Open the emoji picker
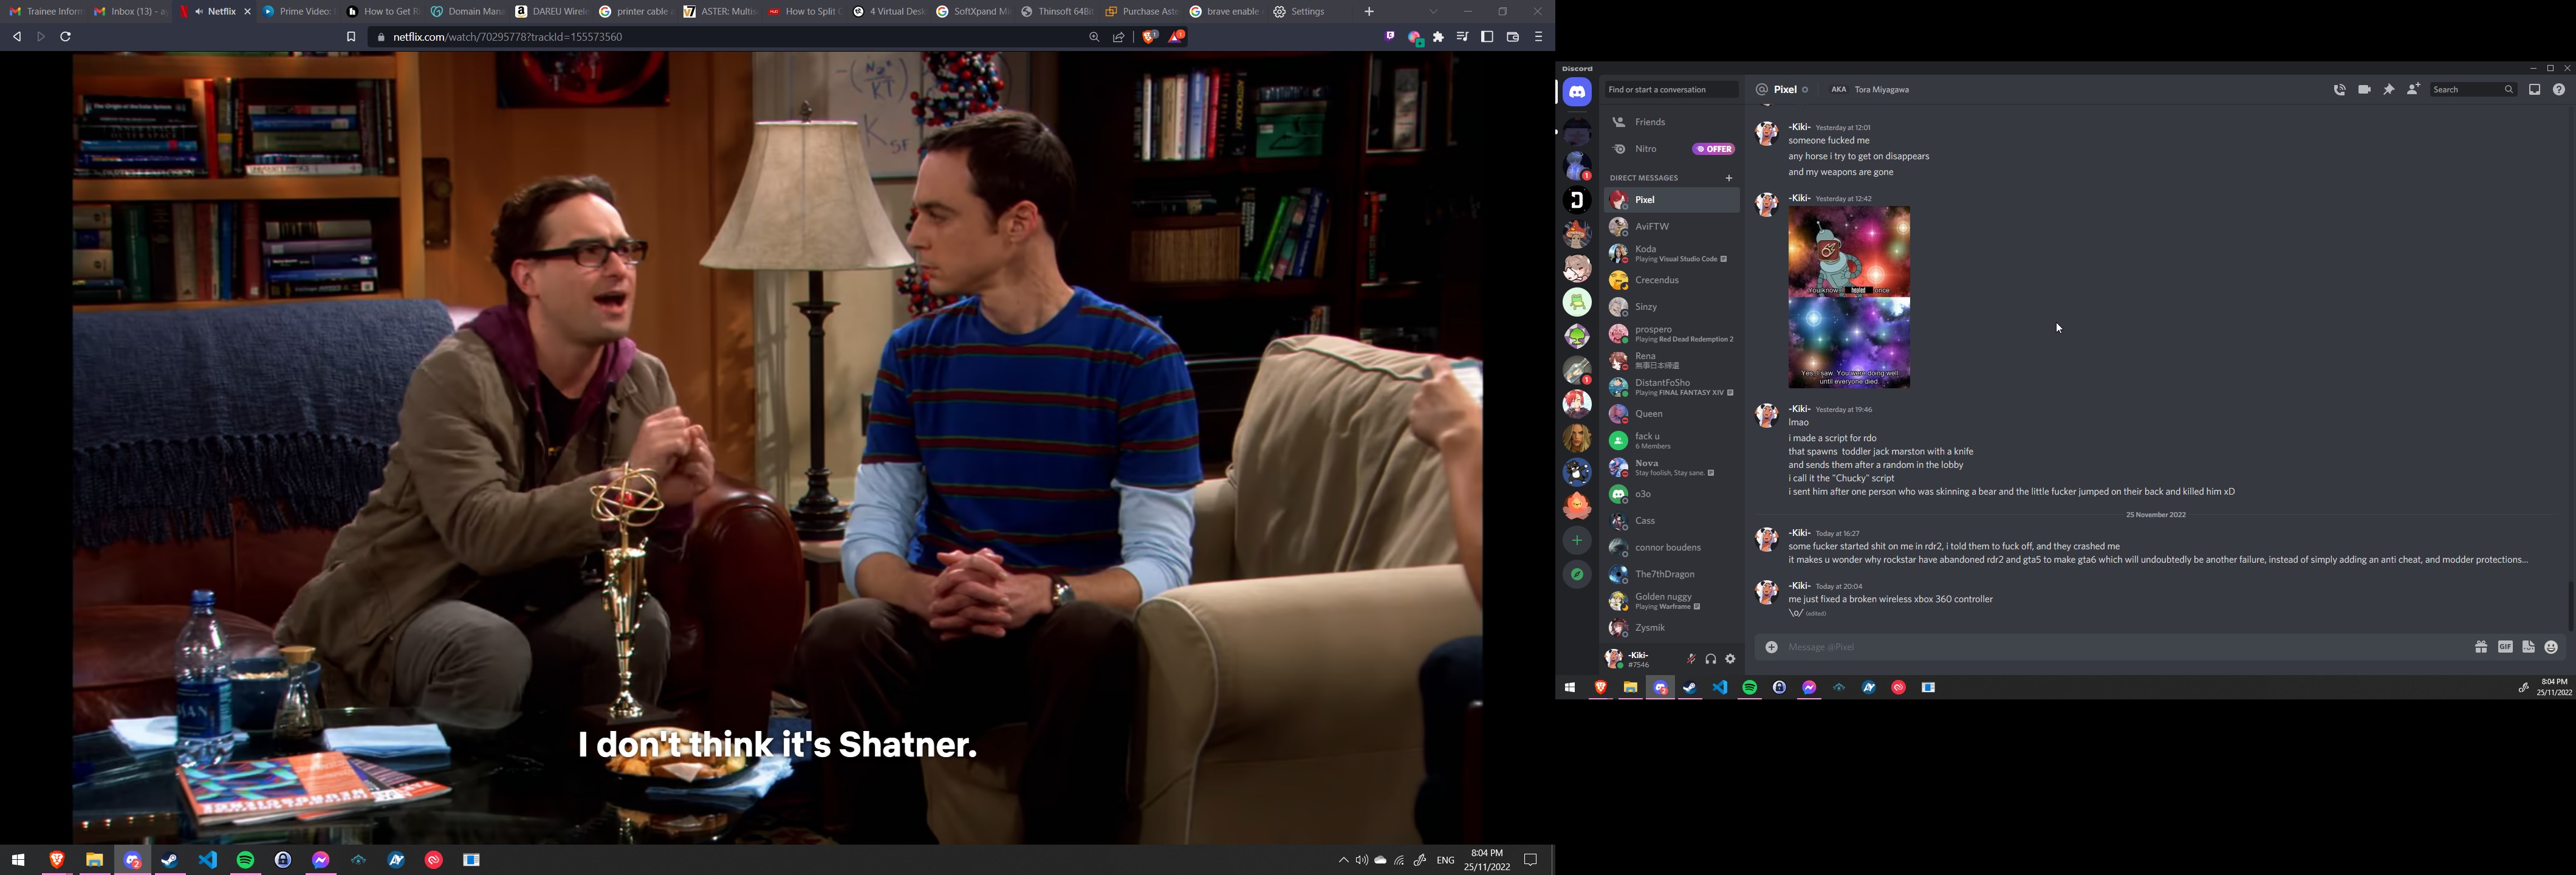 pos(2551,648)
